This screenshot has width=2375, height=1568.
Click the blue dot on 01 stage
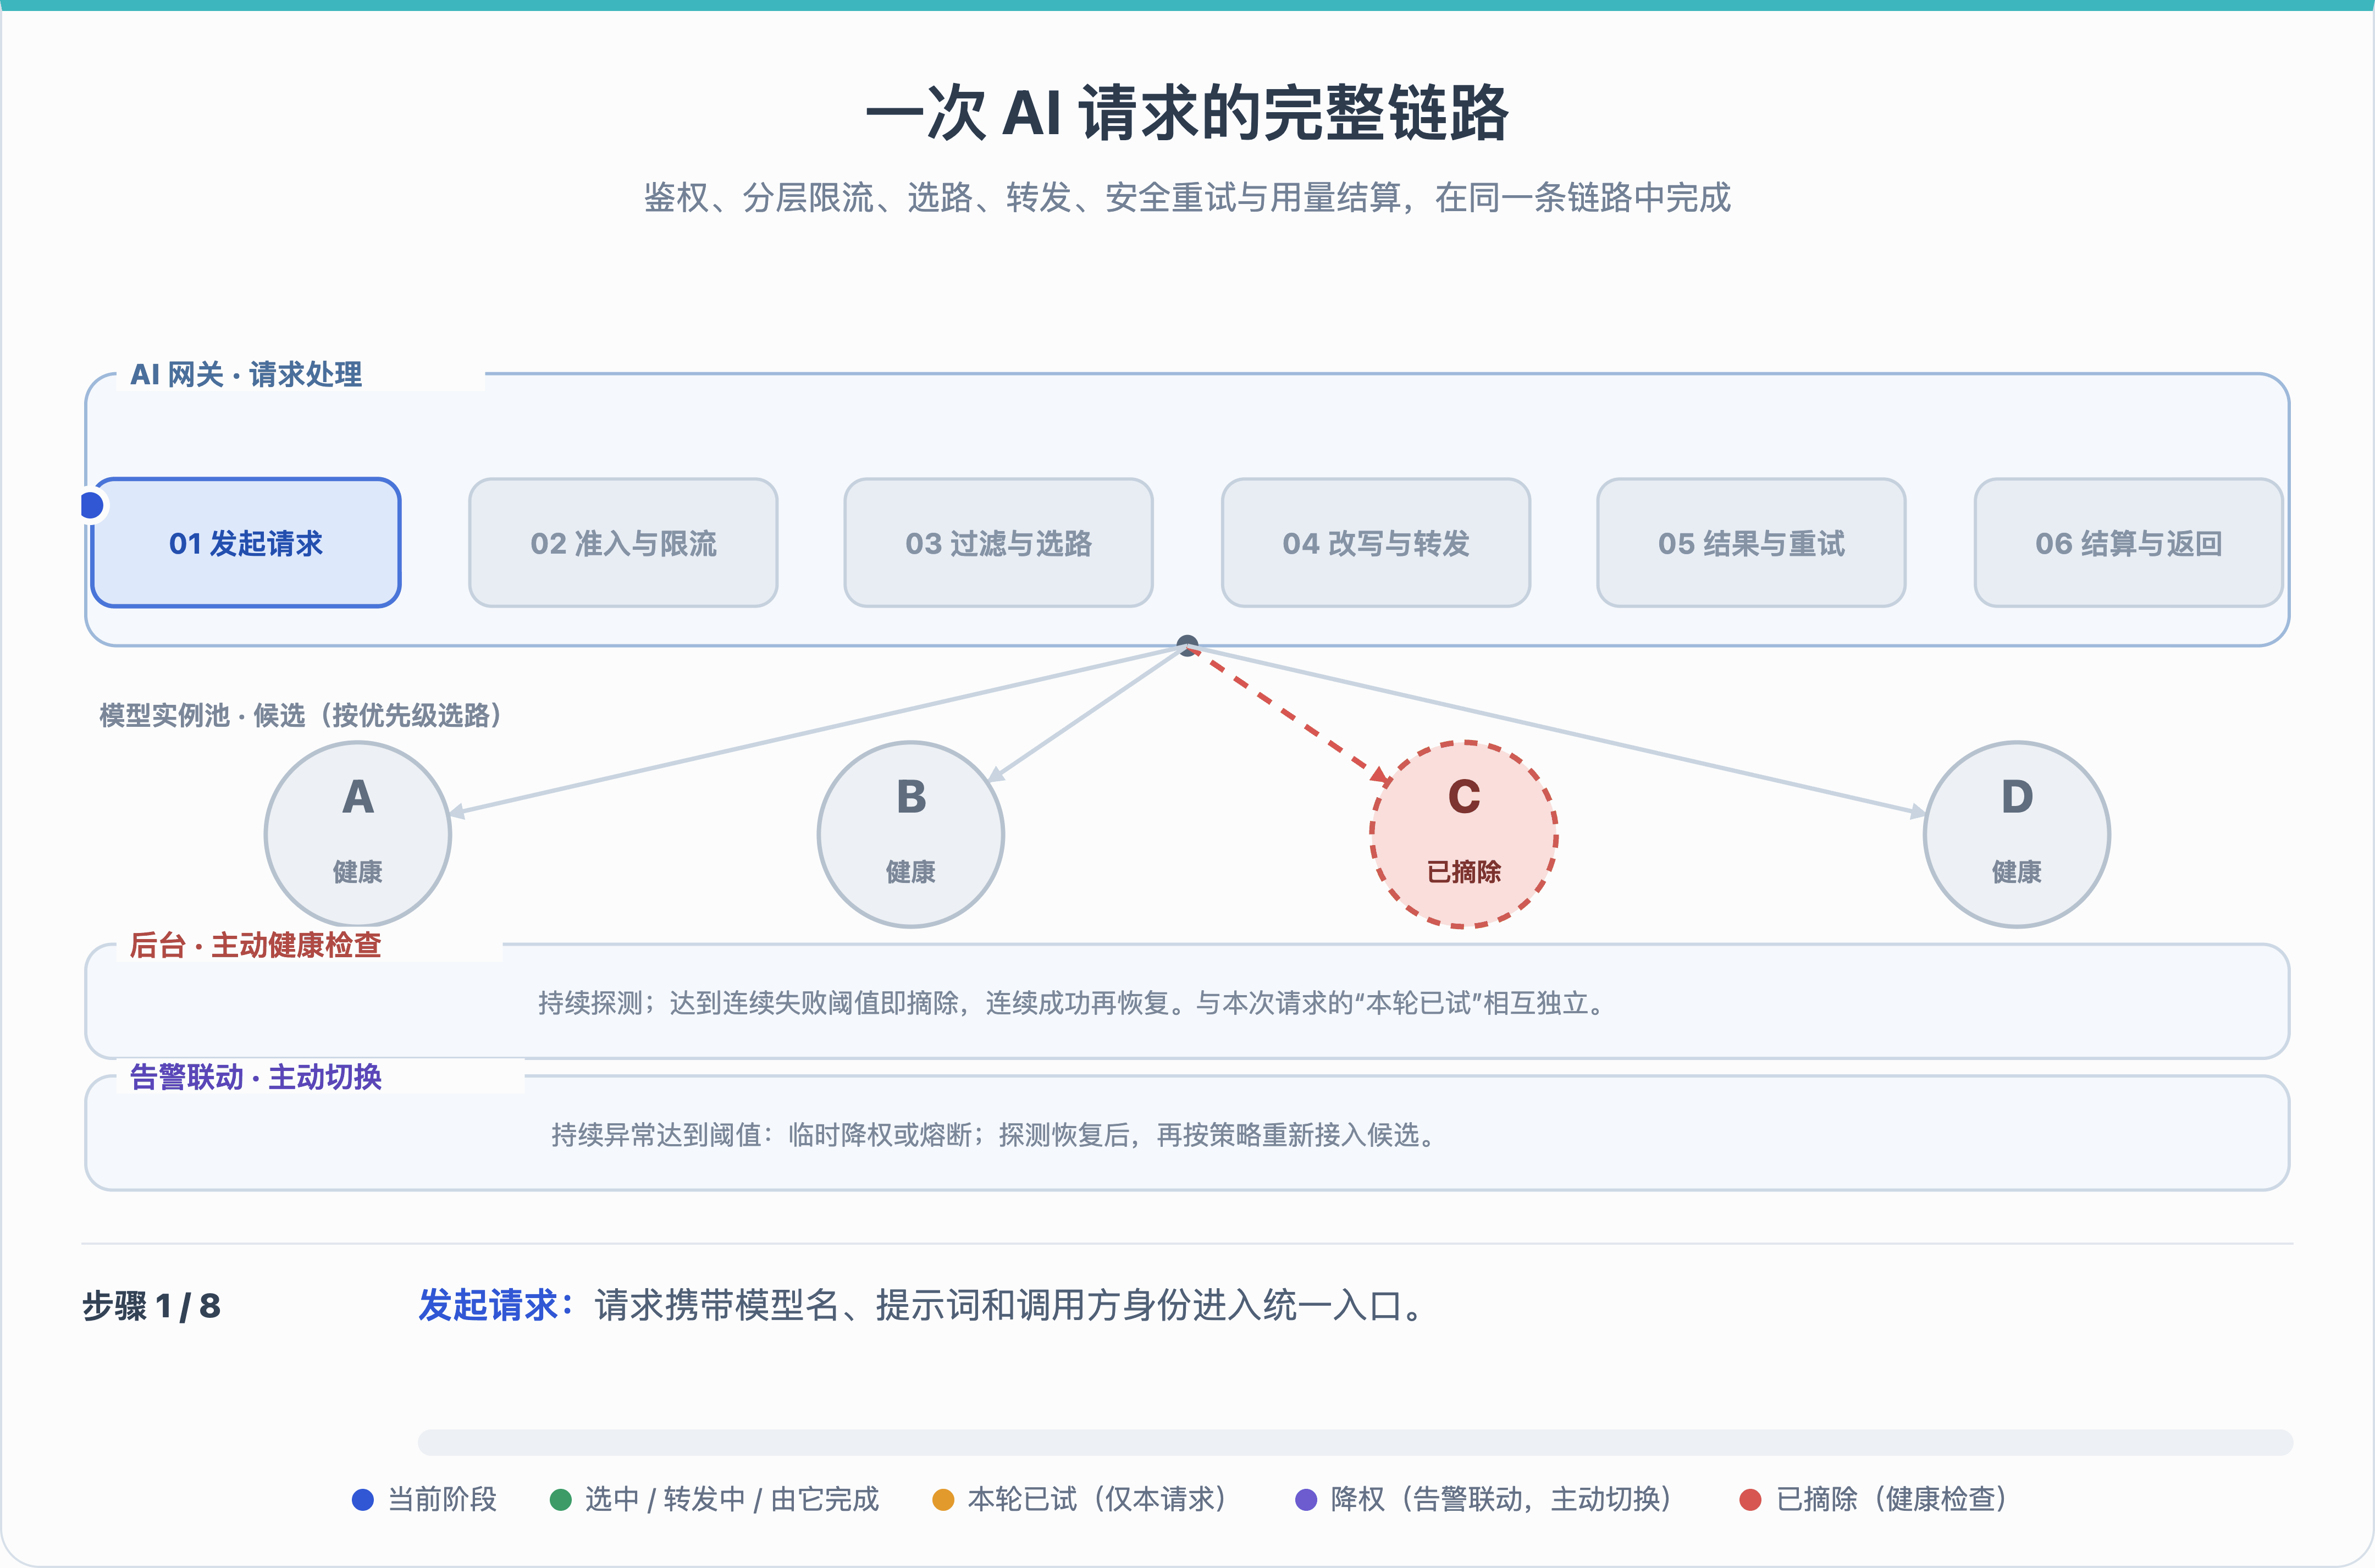[91, 505]
